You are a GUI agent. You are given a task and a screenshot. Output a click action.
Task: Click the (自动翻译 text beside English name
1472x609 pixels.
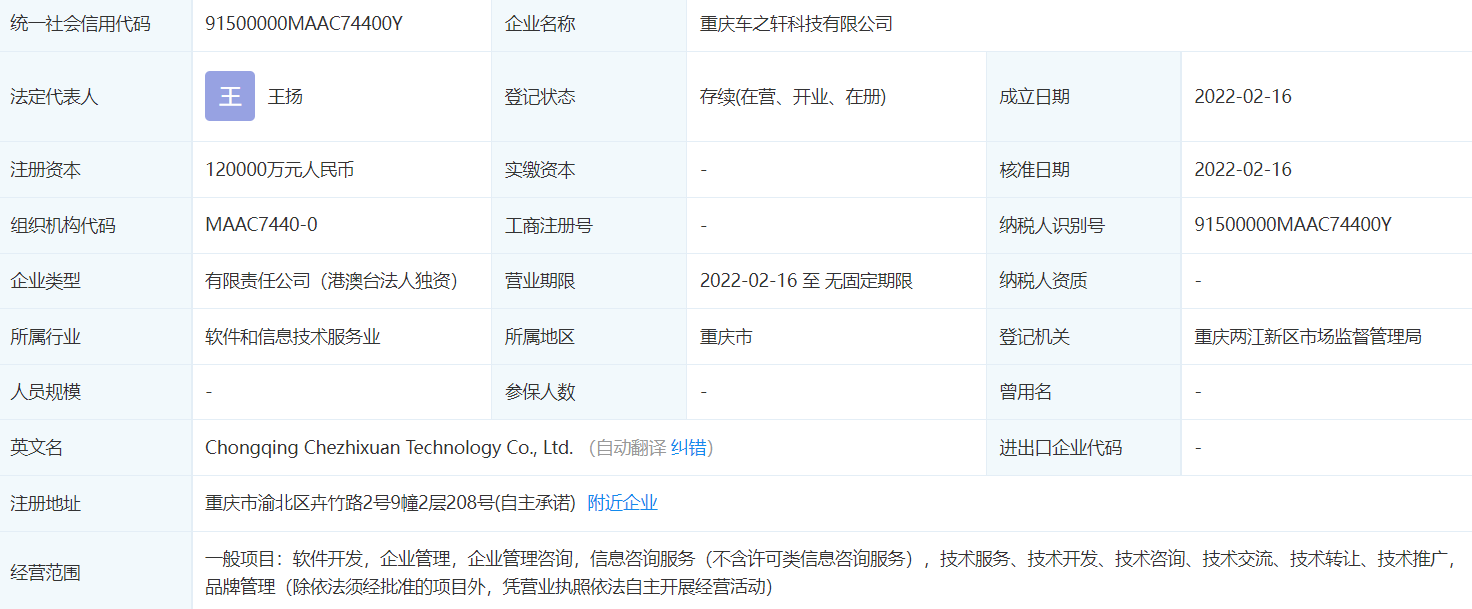coord(626,448)
